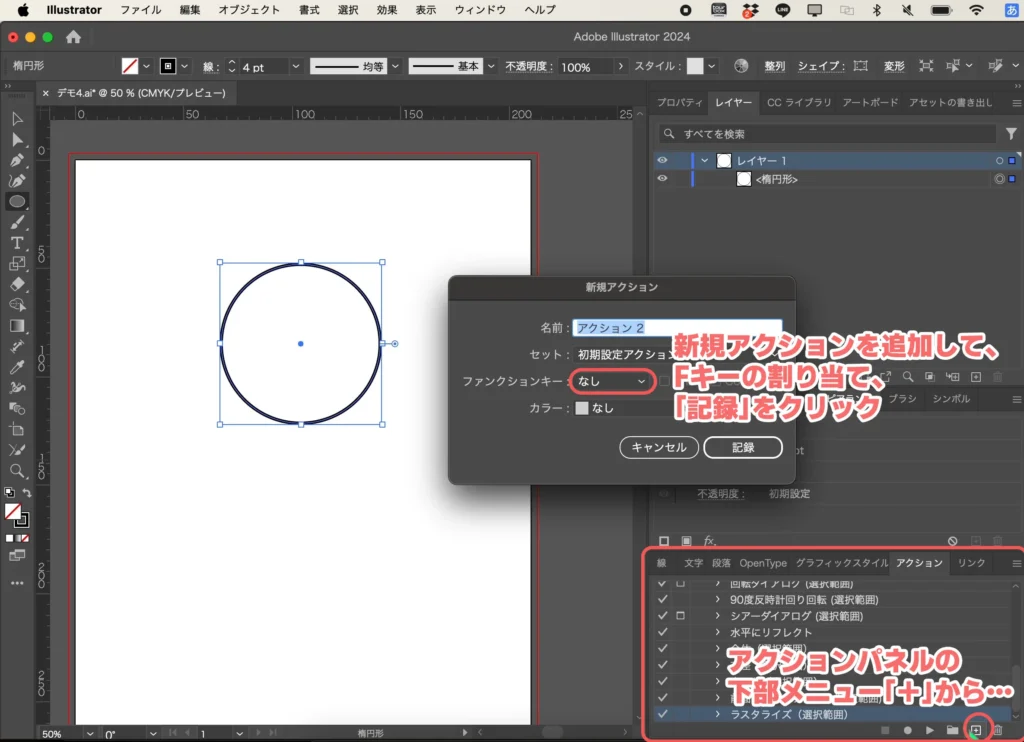
Task: Select the Zoom tool
Action: 16,471
